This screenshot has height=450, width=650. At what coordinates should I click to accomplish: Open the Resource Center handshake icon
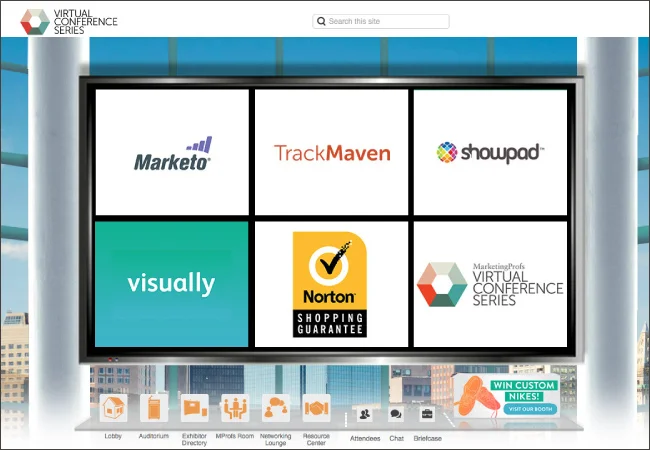316,408
